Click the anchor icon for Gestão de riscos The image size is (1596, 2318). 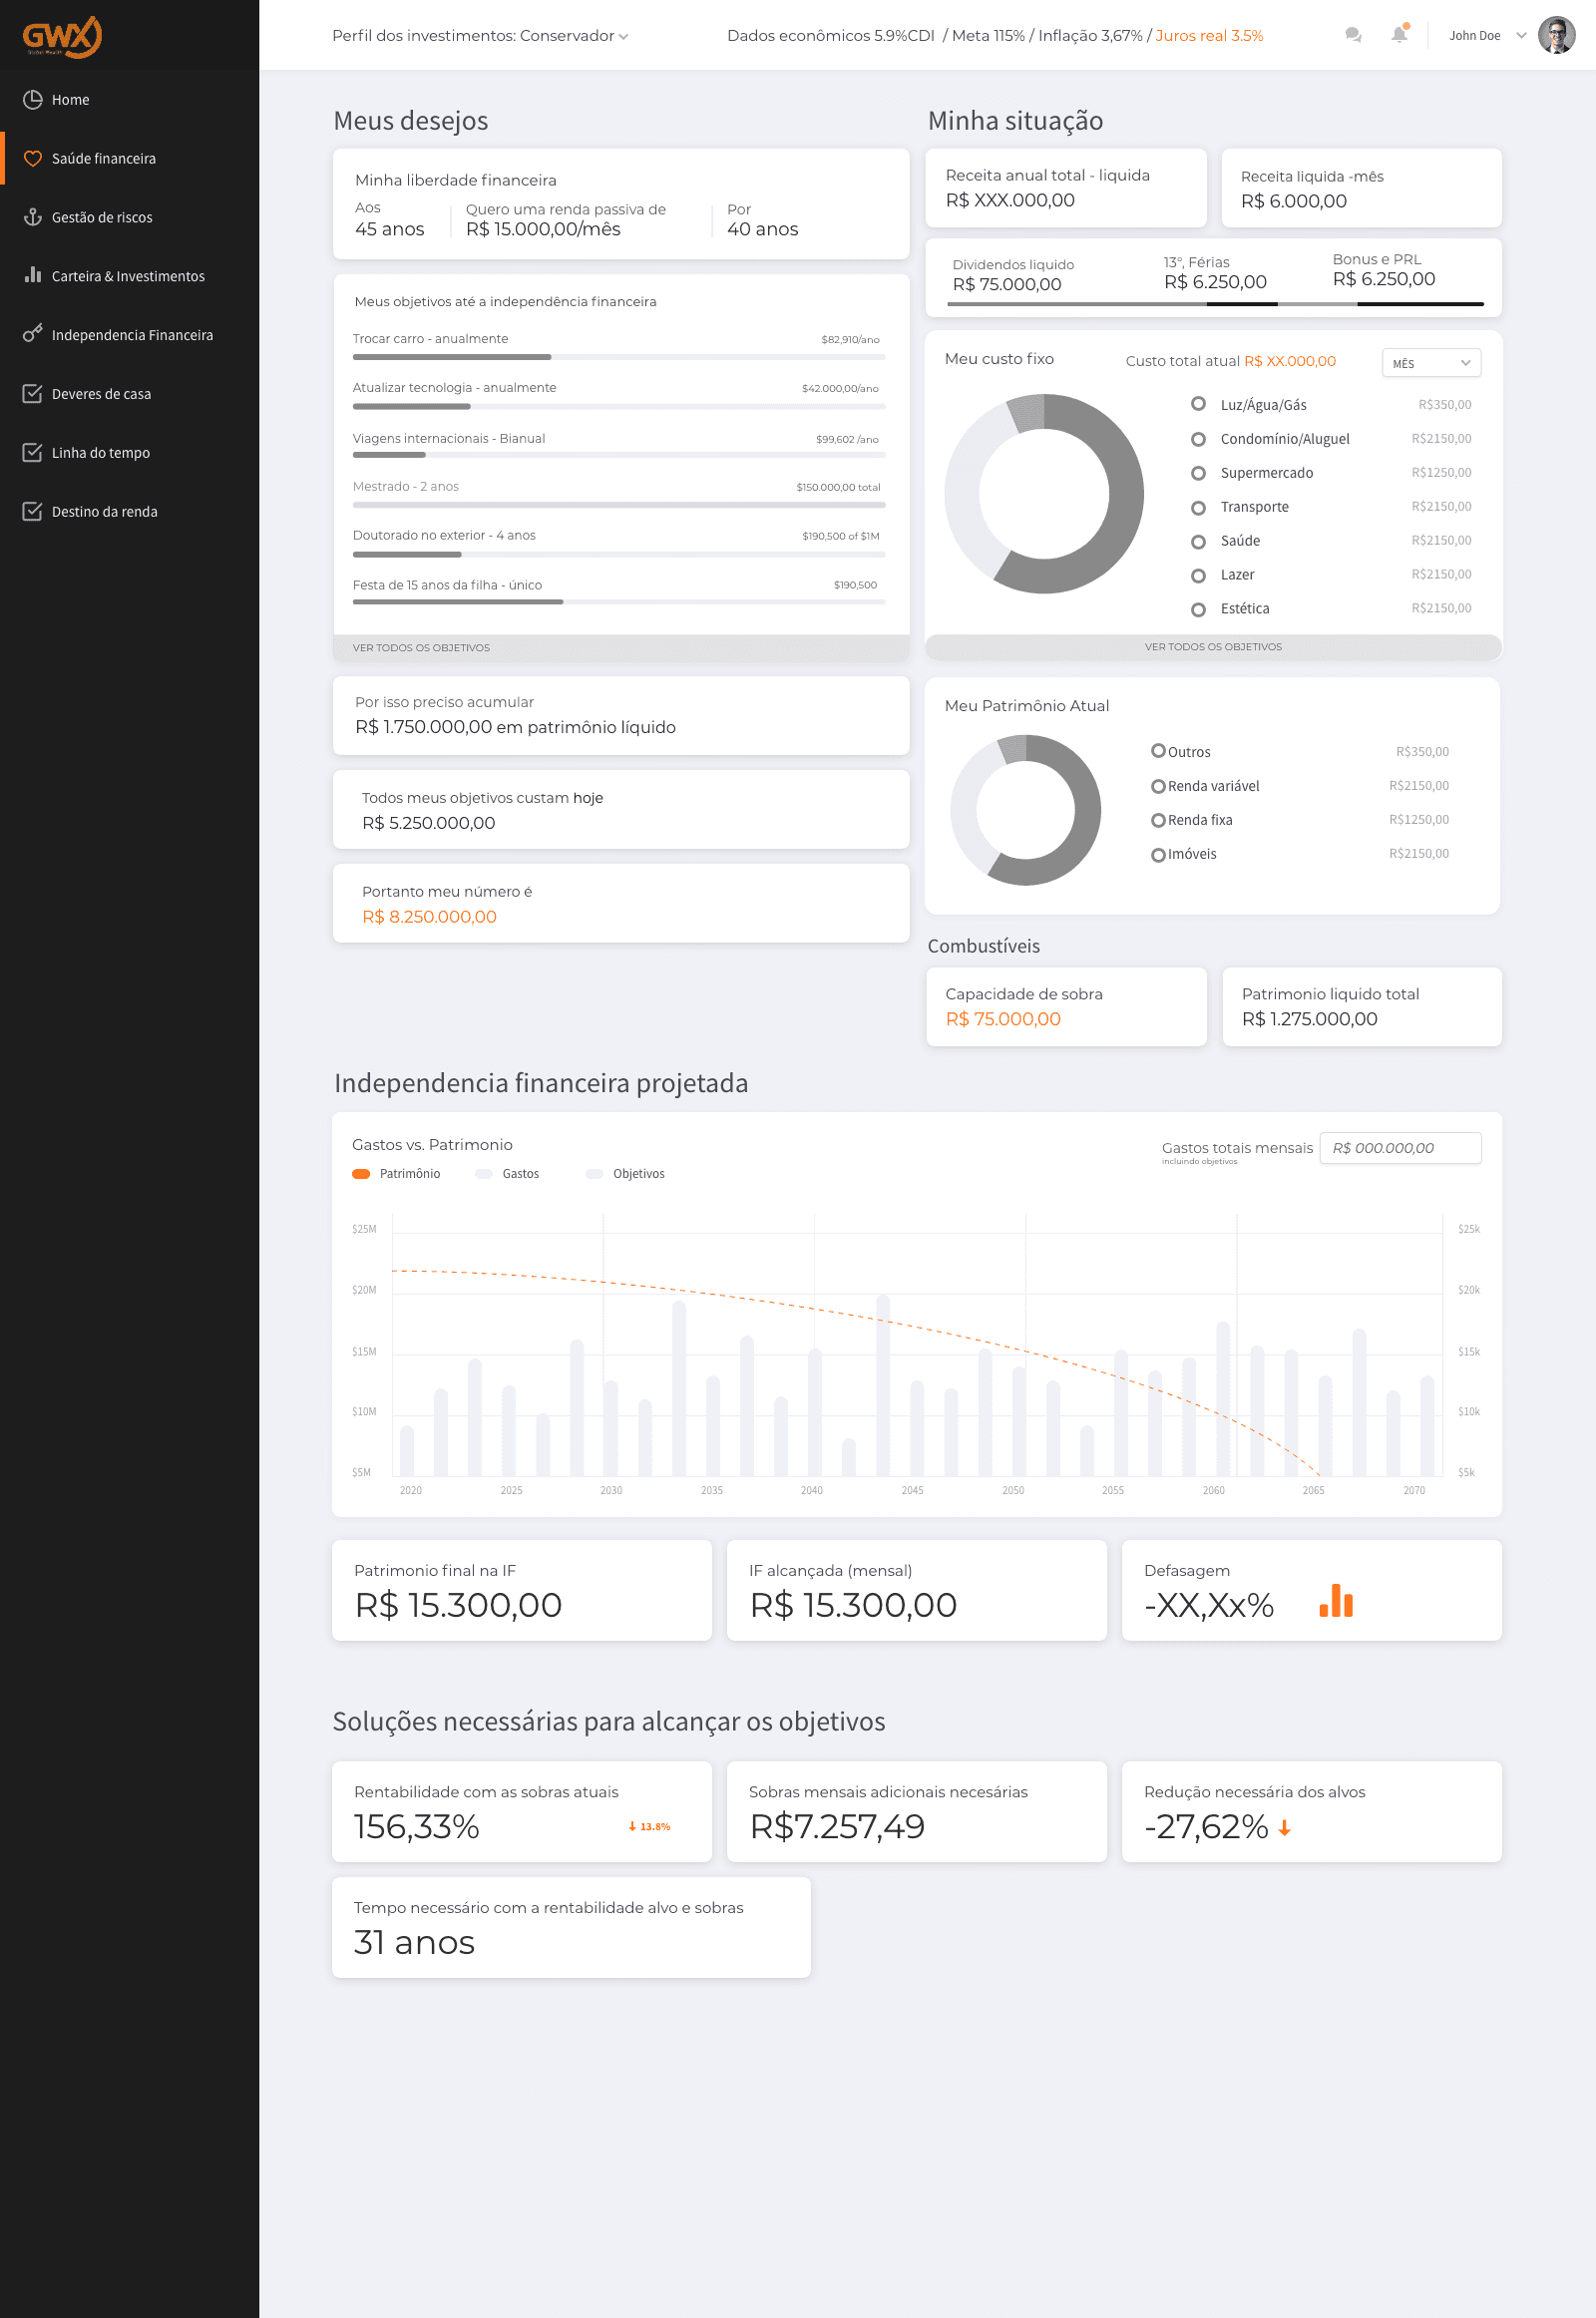pyautogui.click(x=33, y=217)
